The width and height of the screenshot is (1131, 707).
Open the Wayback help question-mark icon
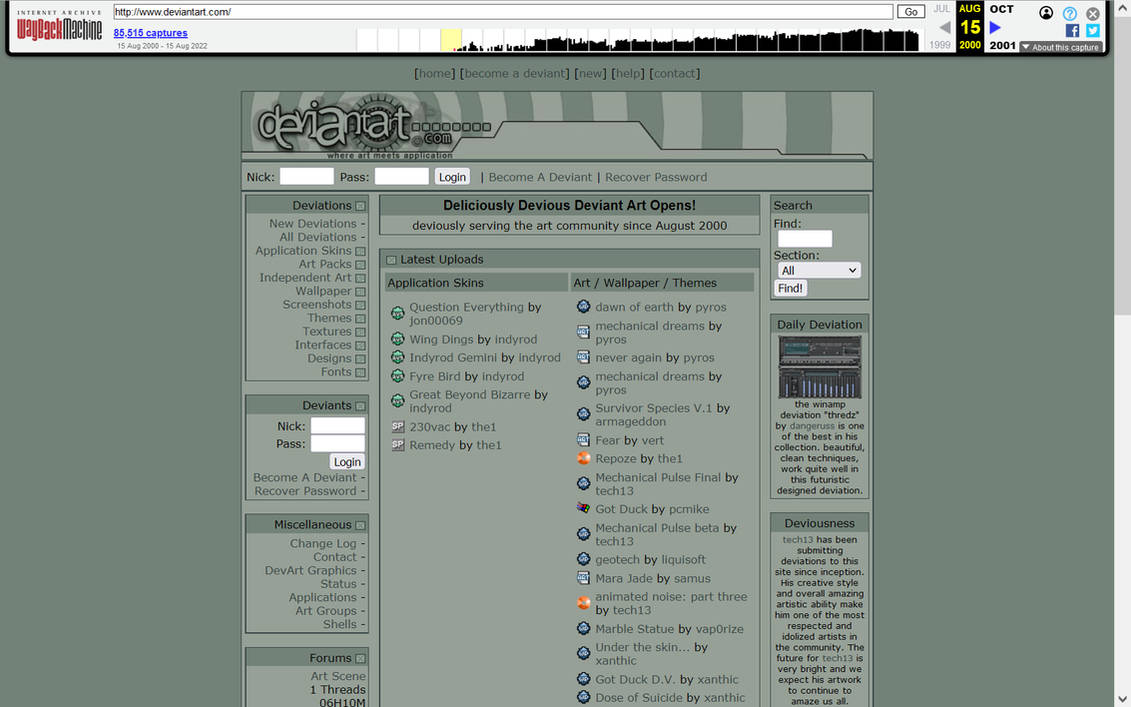(1070, 14)
